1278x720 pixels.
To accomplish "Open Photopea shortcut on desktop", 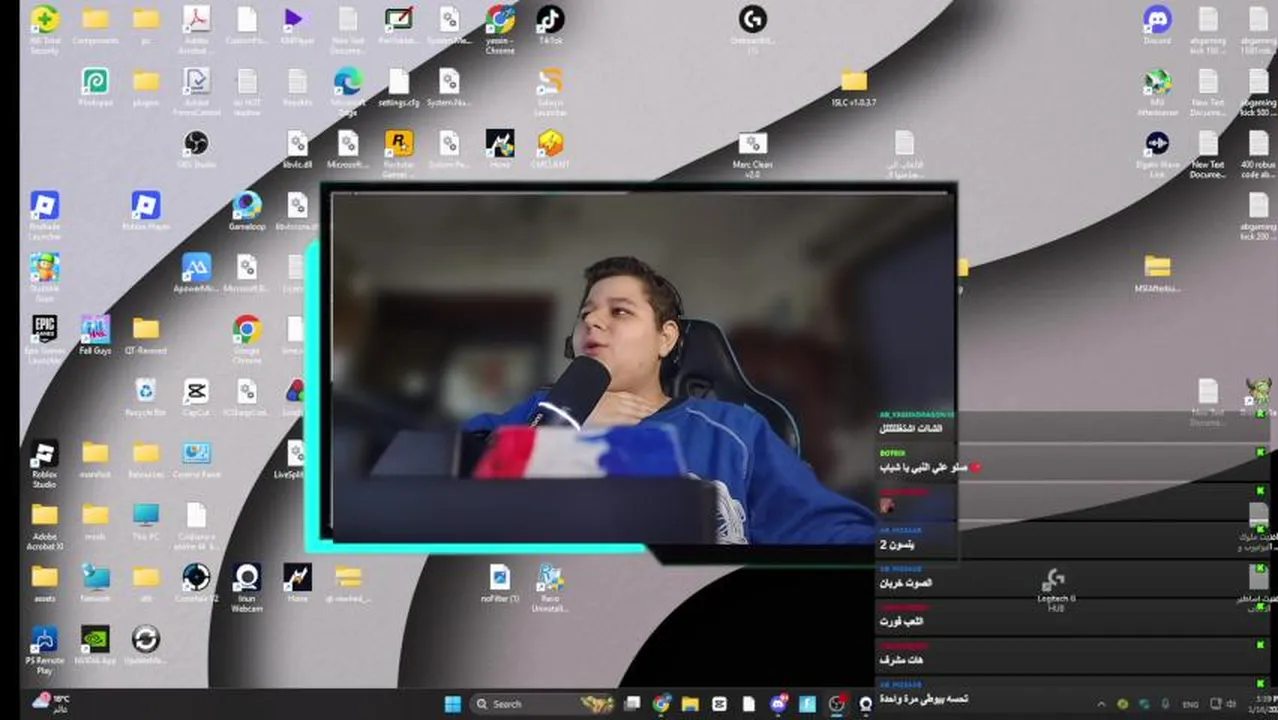I will [x=95, y=88].
